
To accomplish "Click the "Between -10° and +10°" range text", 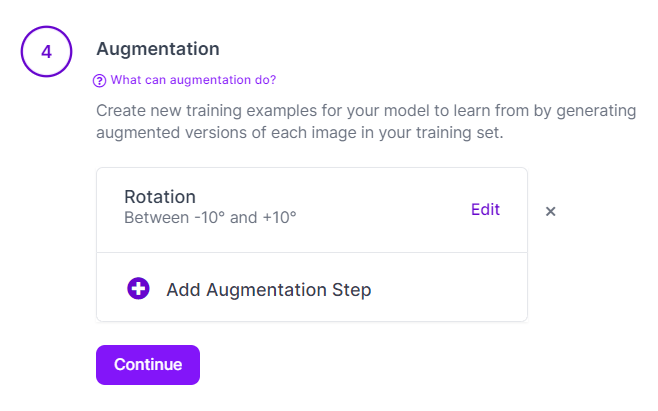I will coord(210,217).
